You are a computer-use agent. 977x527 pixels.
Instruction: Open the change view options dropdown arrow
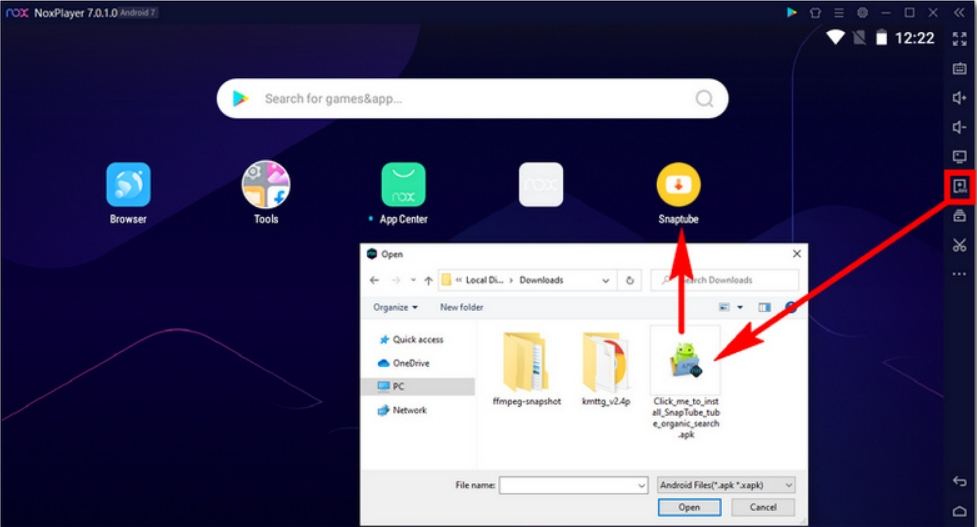pos(740,307)
